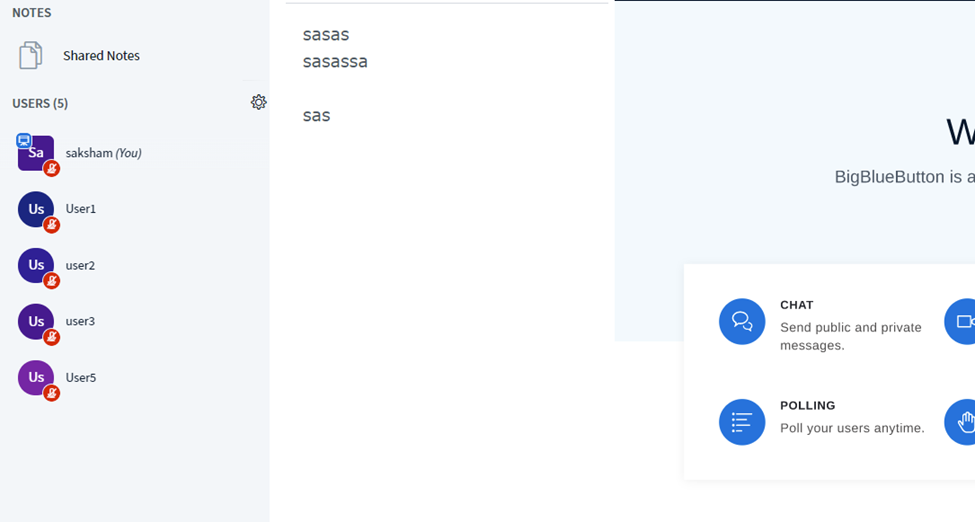The image size is (975, 522).
Task: Click the raise hand circle icon
Action: [x=960, y=422]
